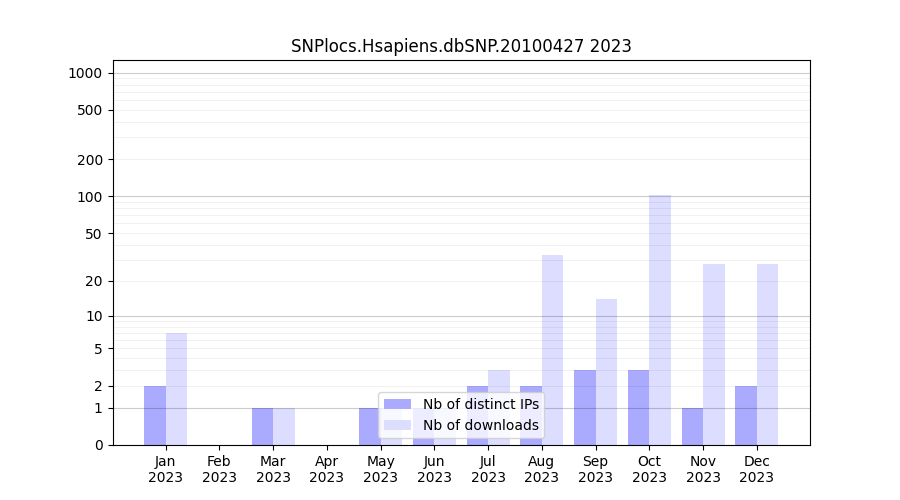Click the January downloads bar
Viewport: 900px width, 500px height.
pyautogui.click(x=176, y=389)
